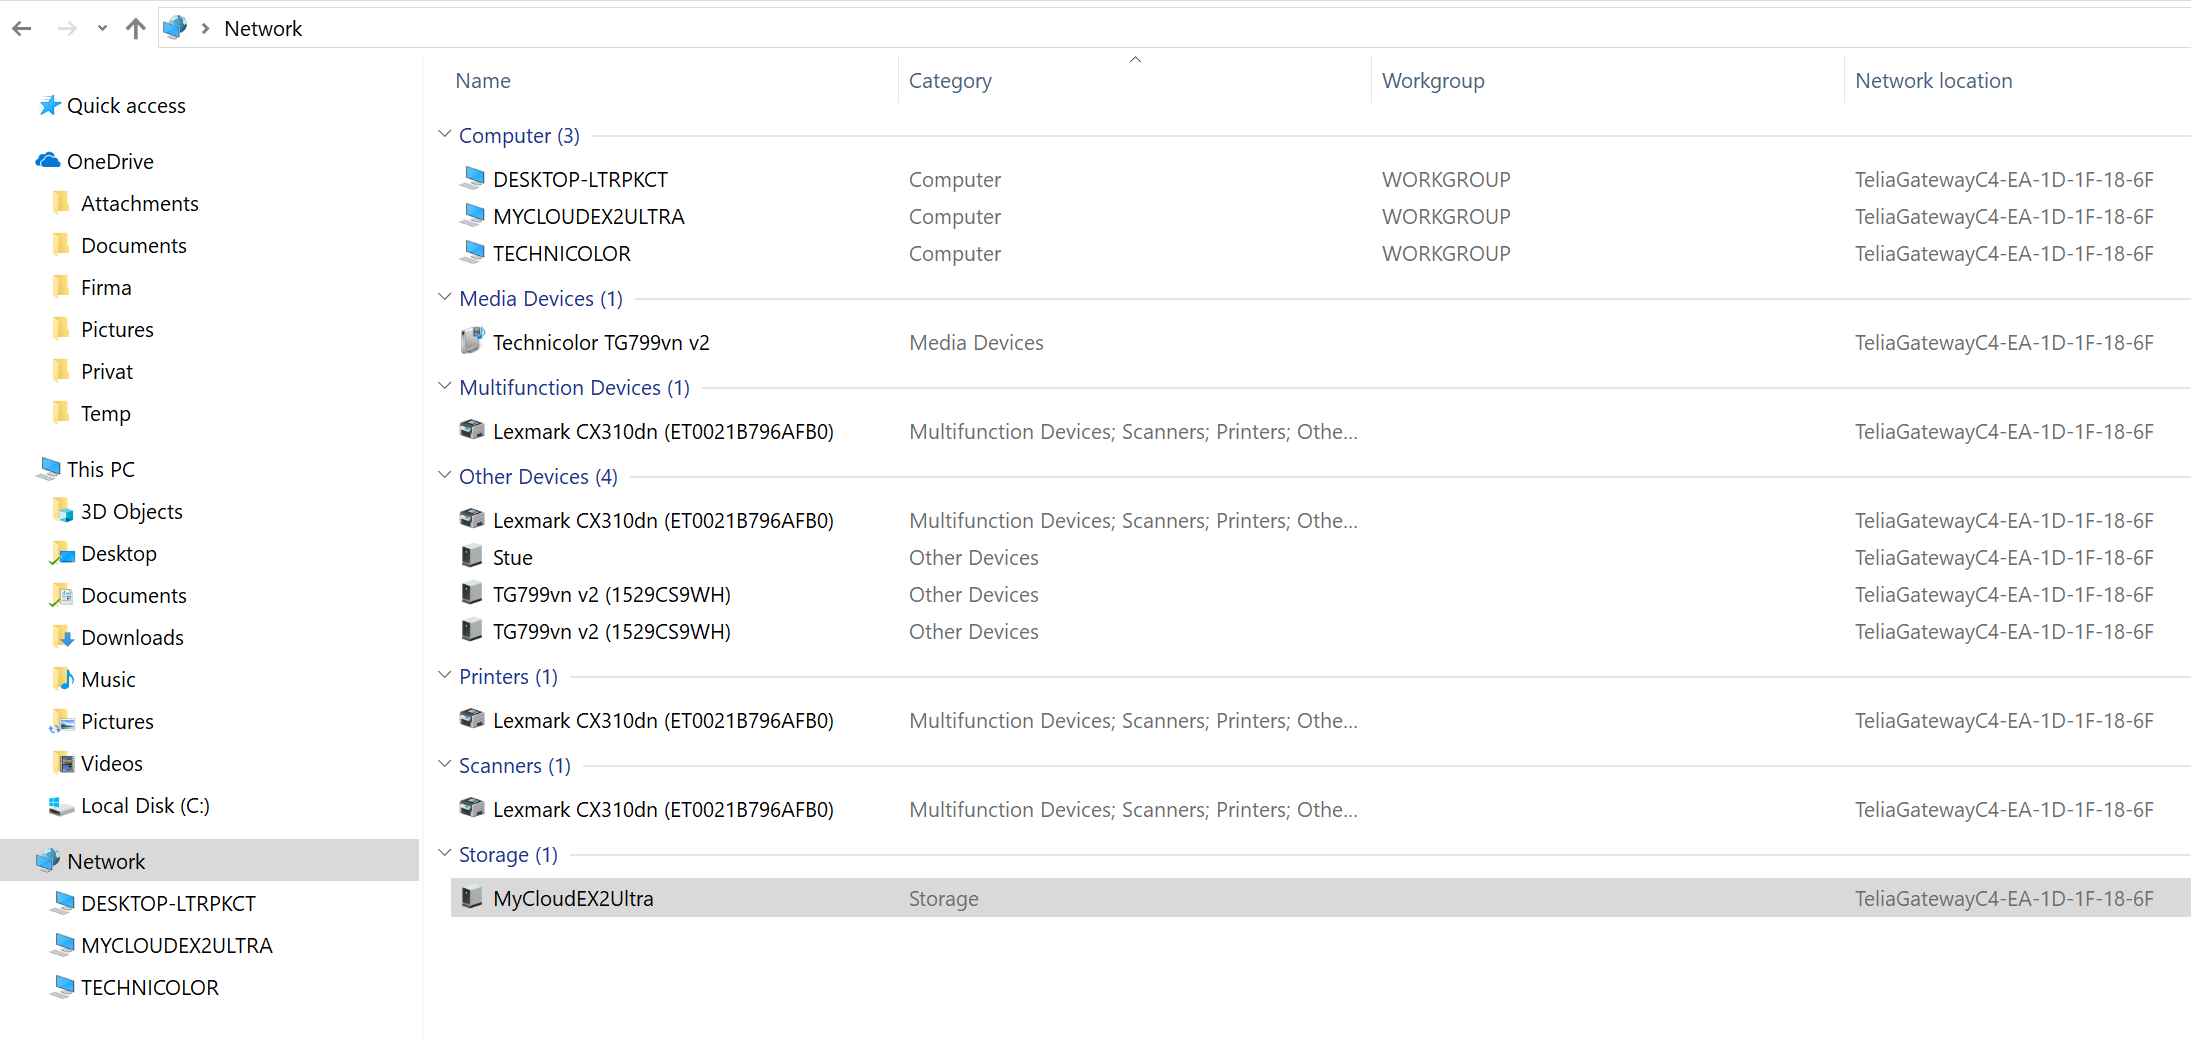This screenshot has height=1041, width=2191.
Task: Select Lexmark icon under Other Devices
Action: click(472, 519)
